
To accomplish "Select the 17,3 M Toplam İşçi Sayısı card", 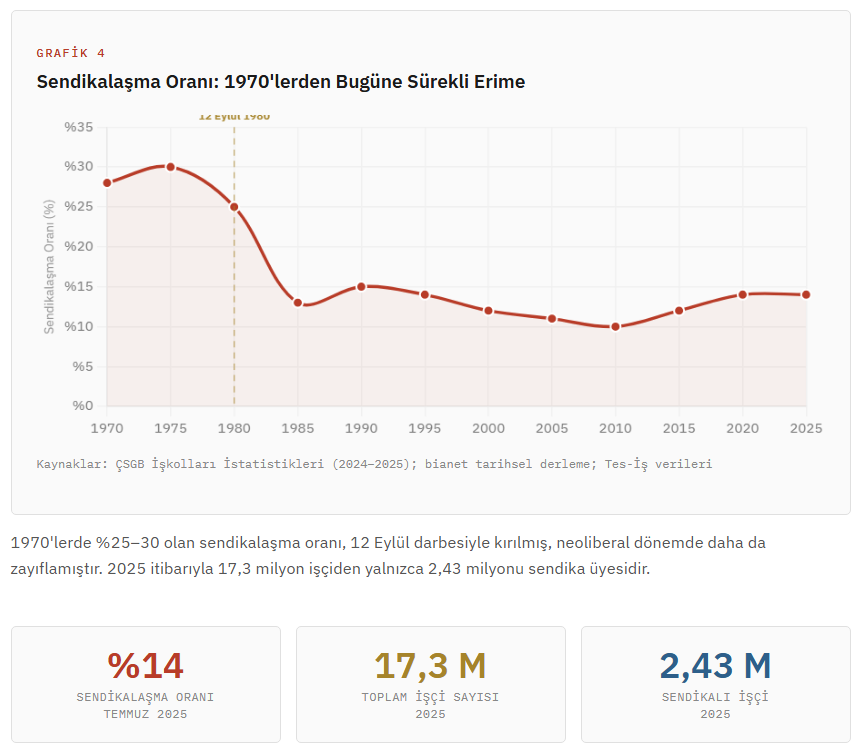I will point(430,684).
